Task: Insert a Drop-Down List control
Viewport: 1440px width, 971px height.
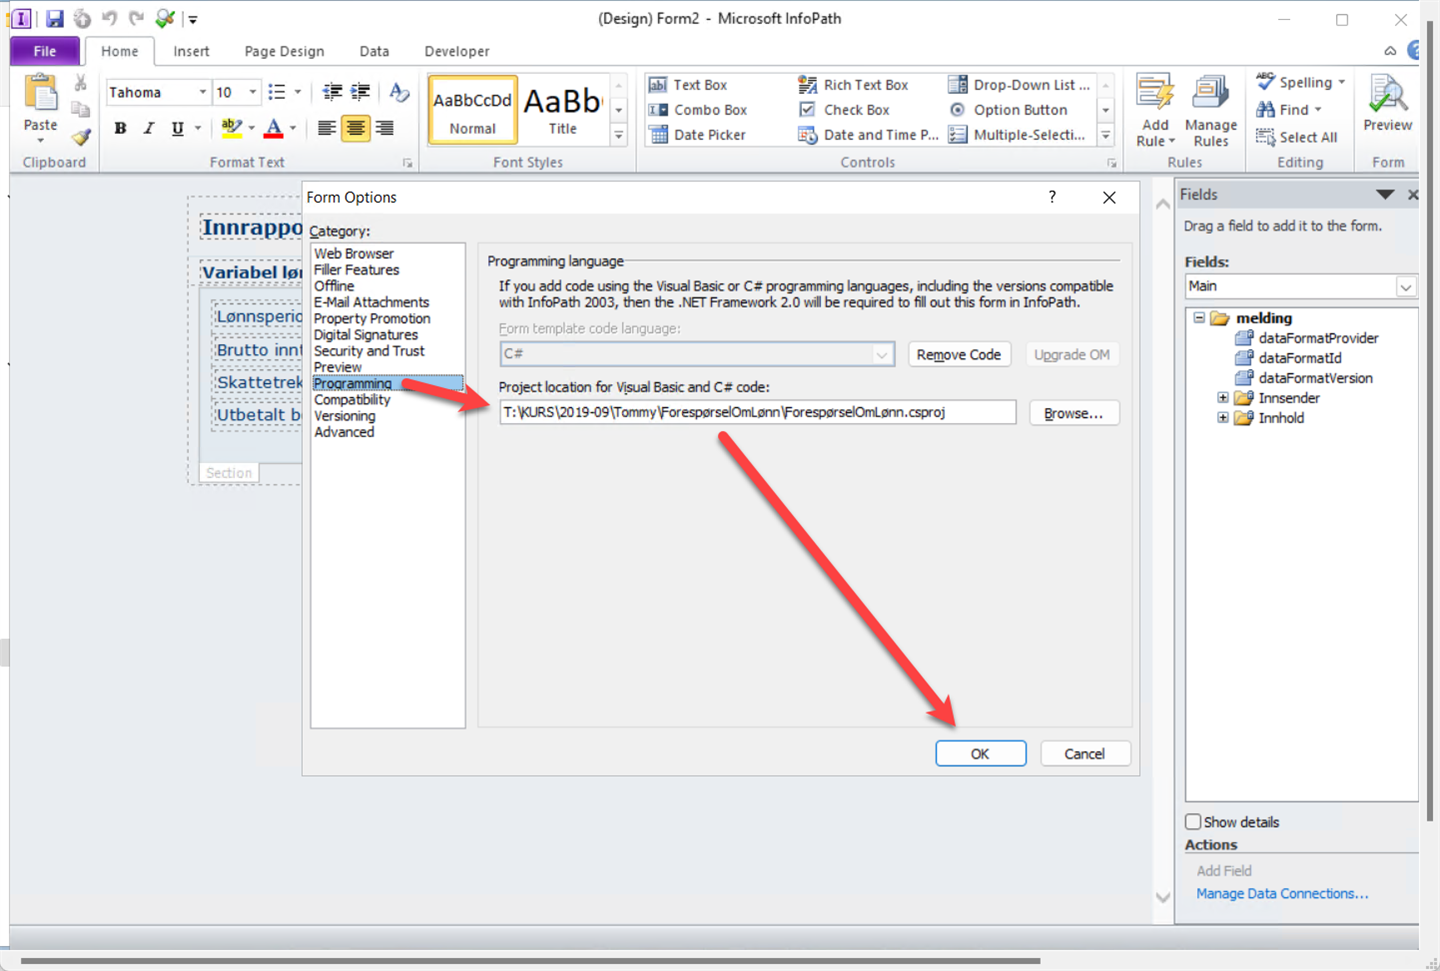Action: coord(1020,85)
